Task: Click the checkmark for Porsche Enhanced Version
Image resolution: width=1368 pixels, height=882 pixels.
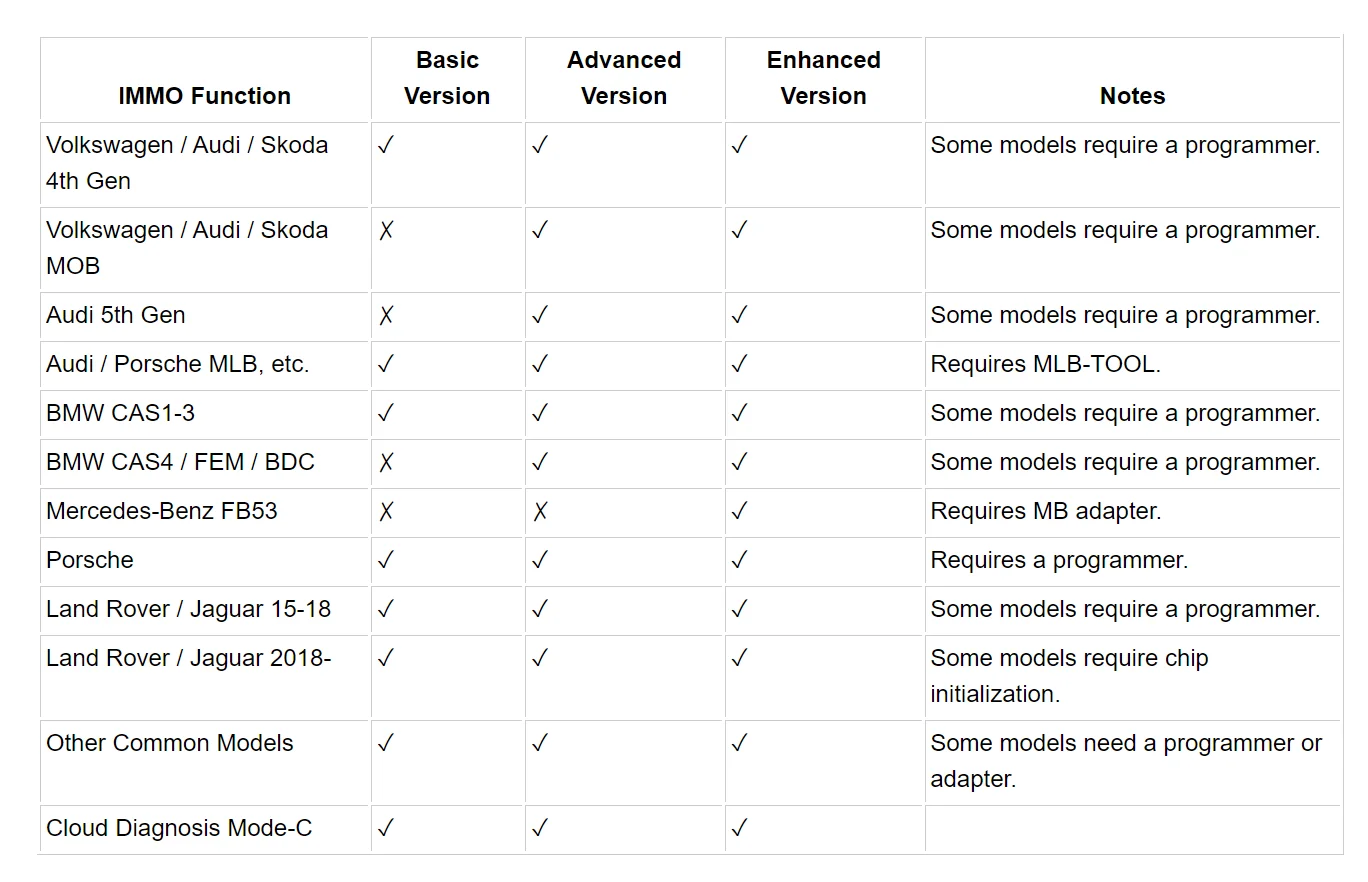Action: pos(739,560)
